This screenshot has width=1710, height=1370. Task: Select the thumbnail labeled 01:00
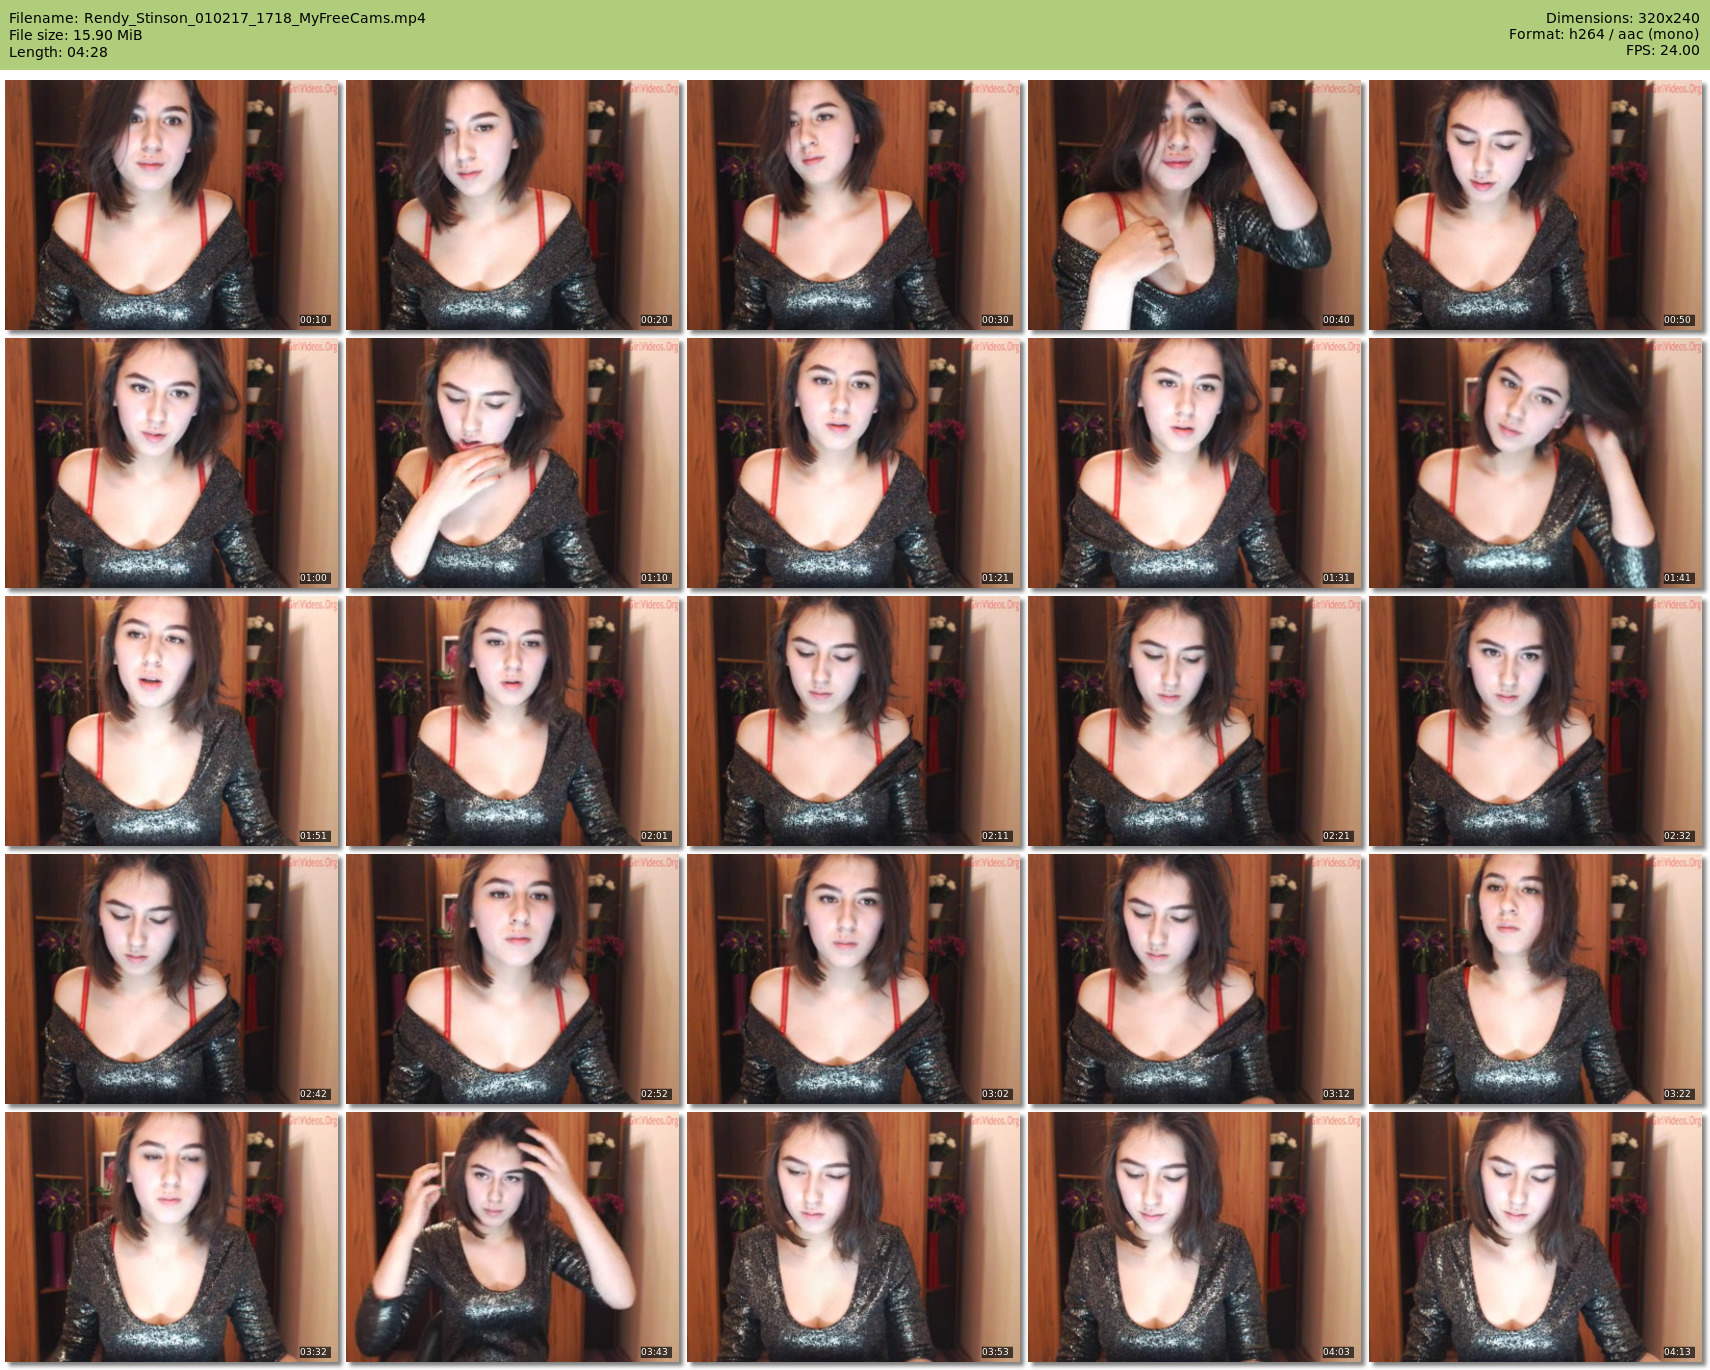click(x=172, y=463)
